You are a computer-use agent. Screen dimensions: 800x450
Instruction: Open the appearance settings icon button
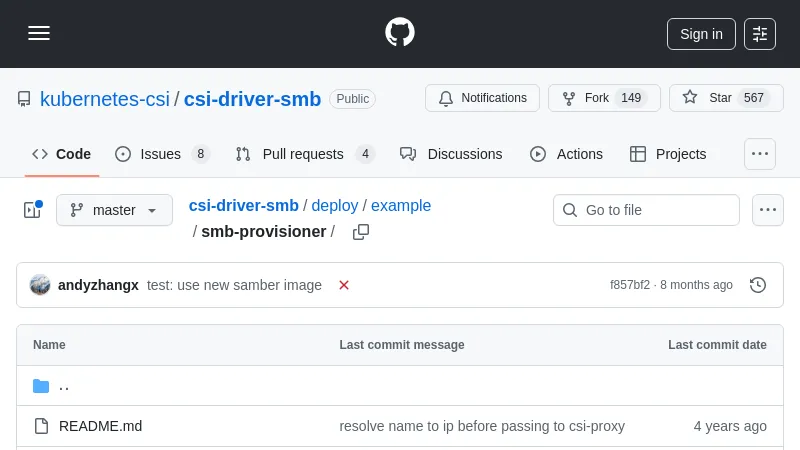tap(760, 33)
